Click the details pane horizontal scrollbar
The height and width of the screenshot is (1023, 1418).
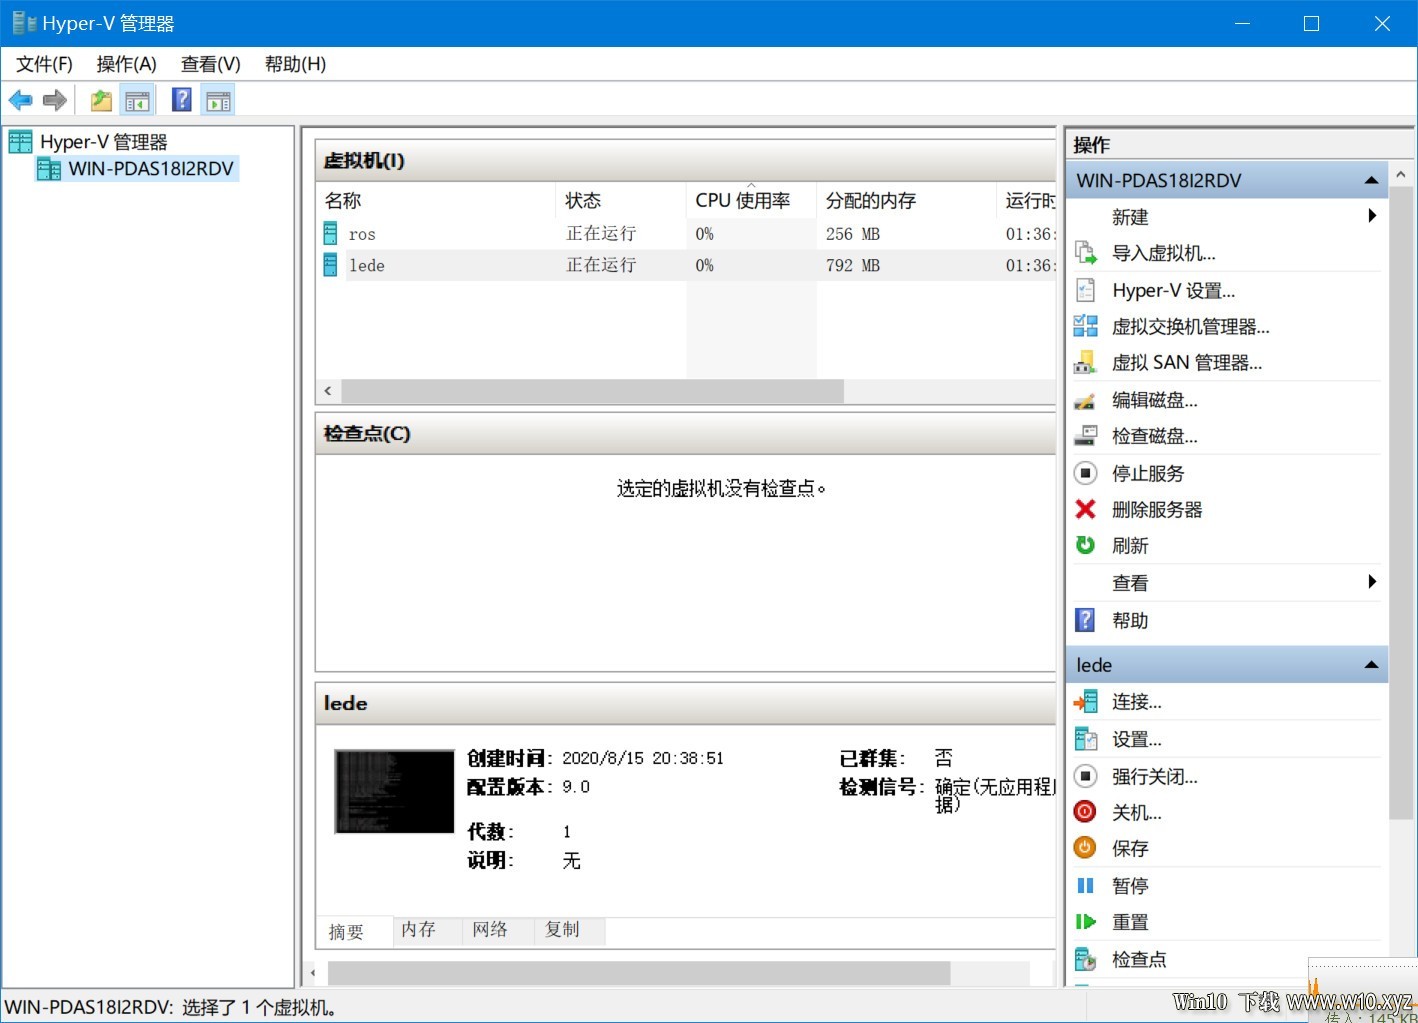(x=639, y=972)
